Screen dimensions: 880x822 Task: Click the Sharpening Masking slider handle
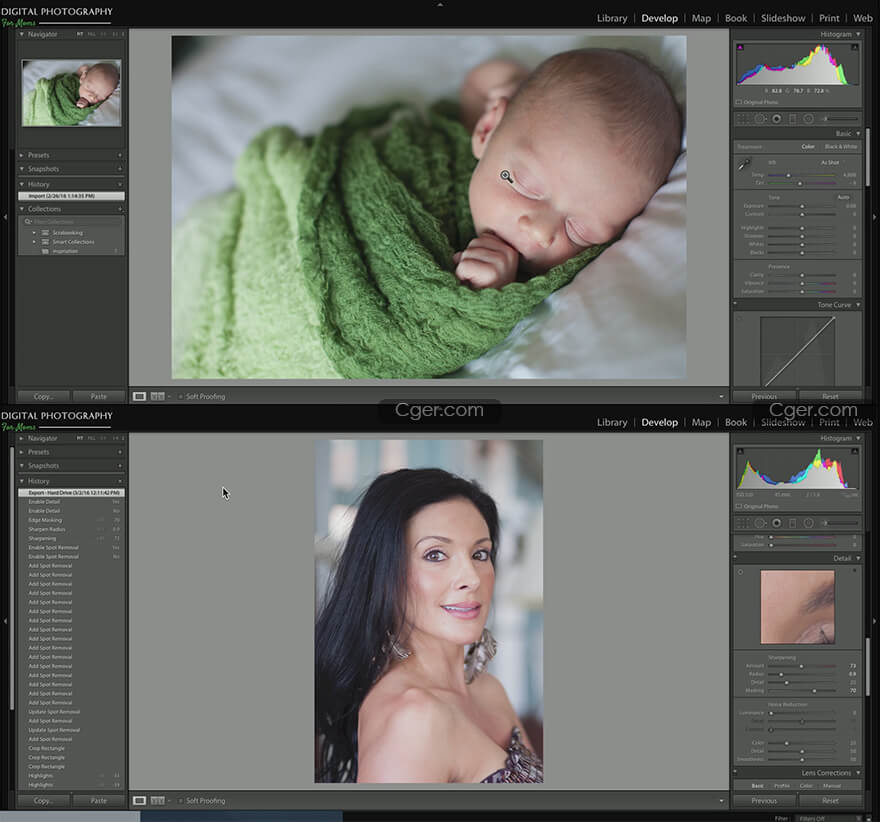click(x=814, y=691)
